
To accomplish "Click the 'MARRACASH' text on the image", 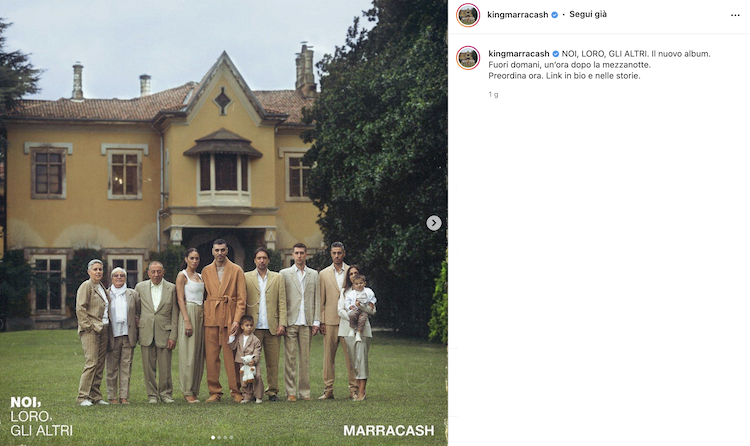I will pos(388,431).
